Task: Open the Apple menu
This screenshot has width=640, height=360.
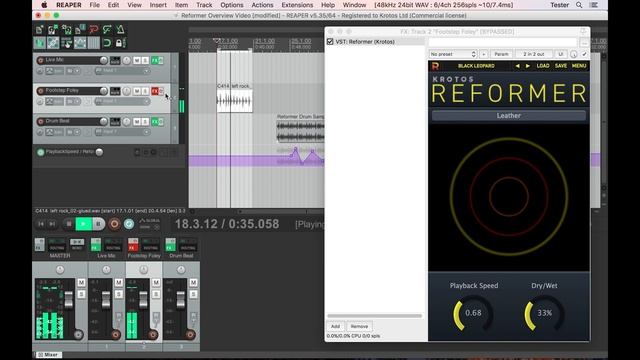Action: point(44,5)
